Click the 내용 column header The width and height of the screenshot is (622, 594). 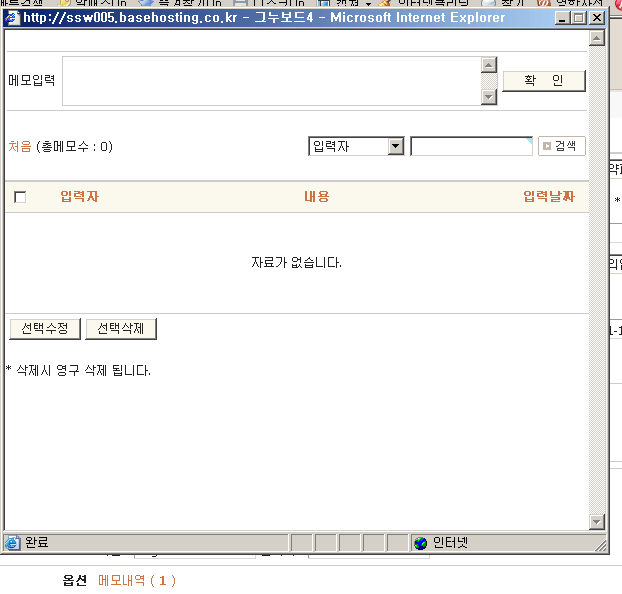pyautogui.click(x=317, y=196)
